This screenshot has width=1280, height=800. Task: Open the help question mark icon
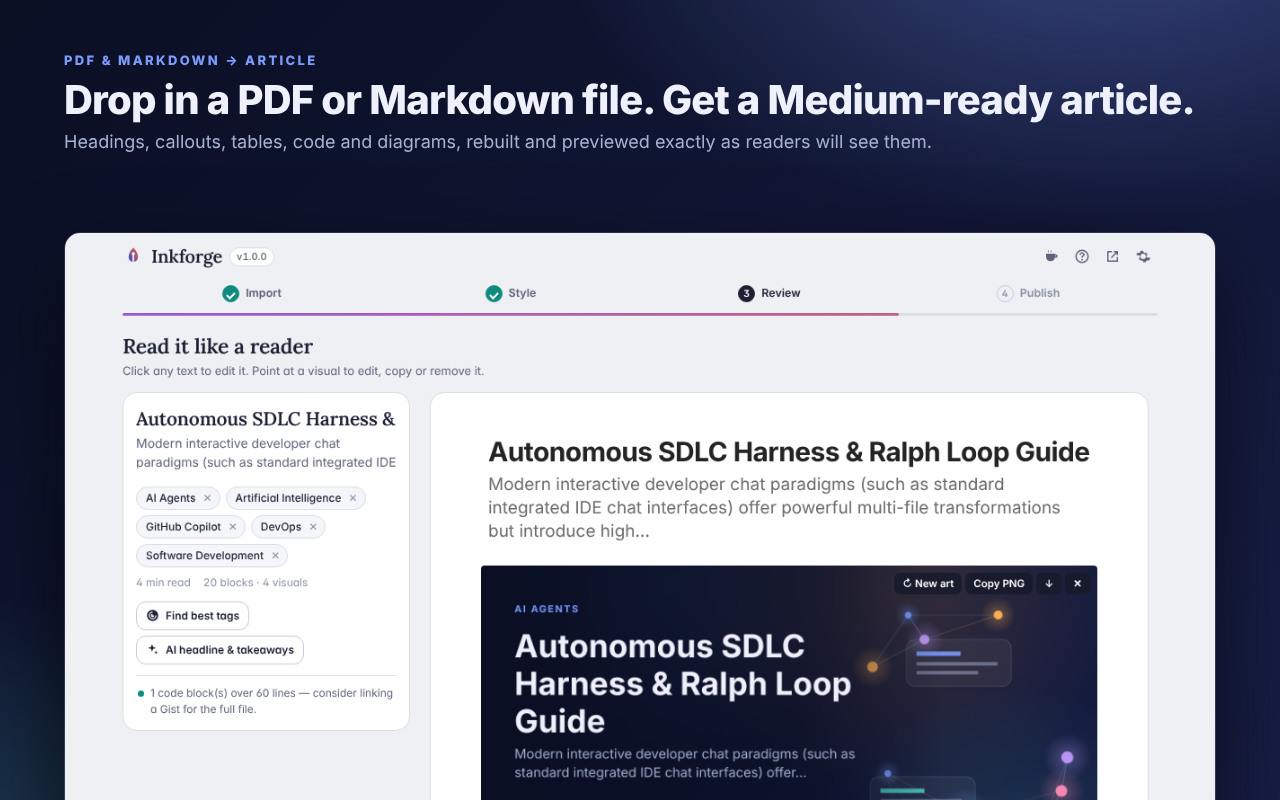point(1082,257)
